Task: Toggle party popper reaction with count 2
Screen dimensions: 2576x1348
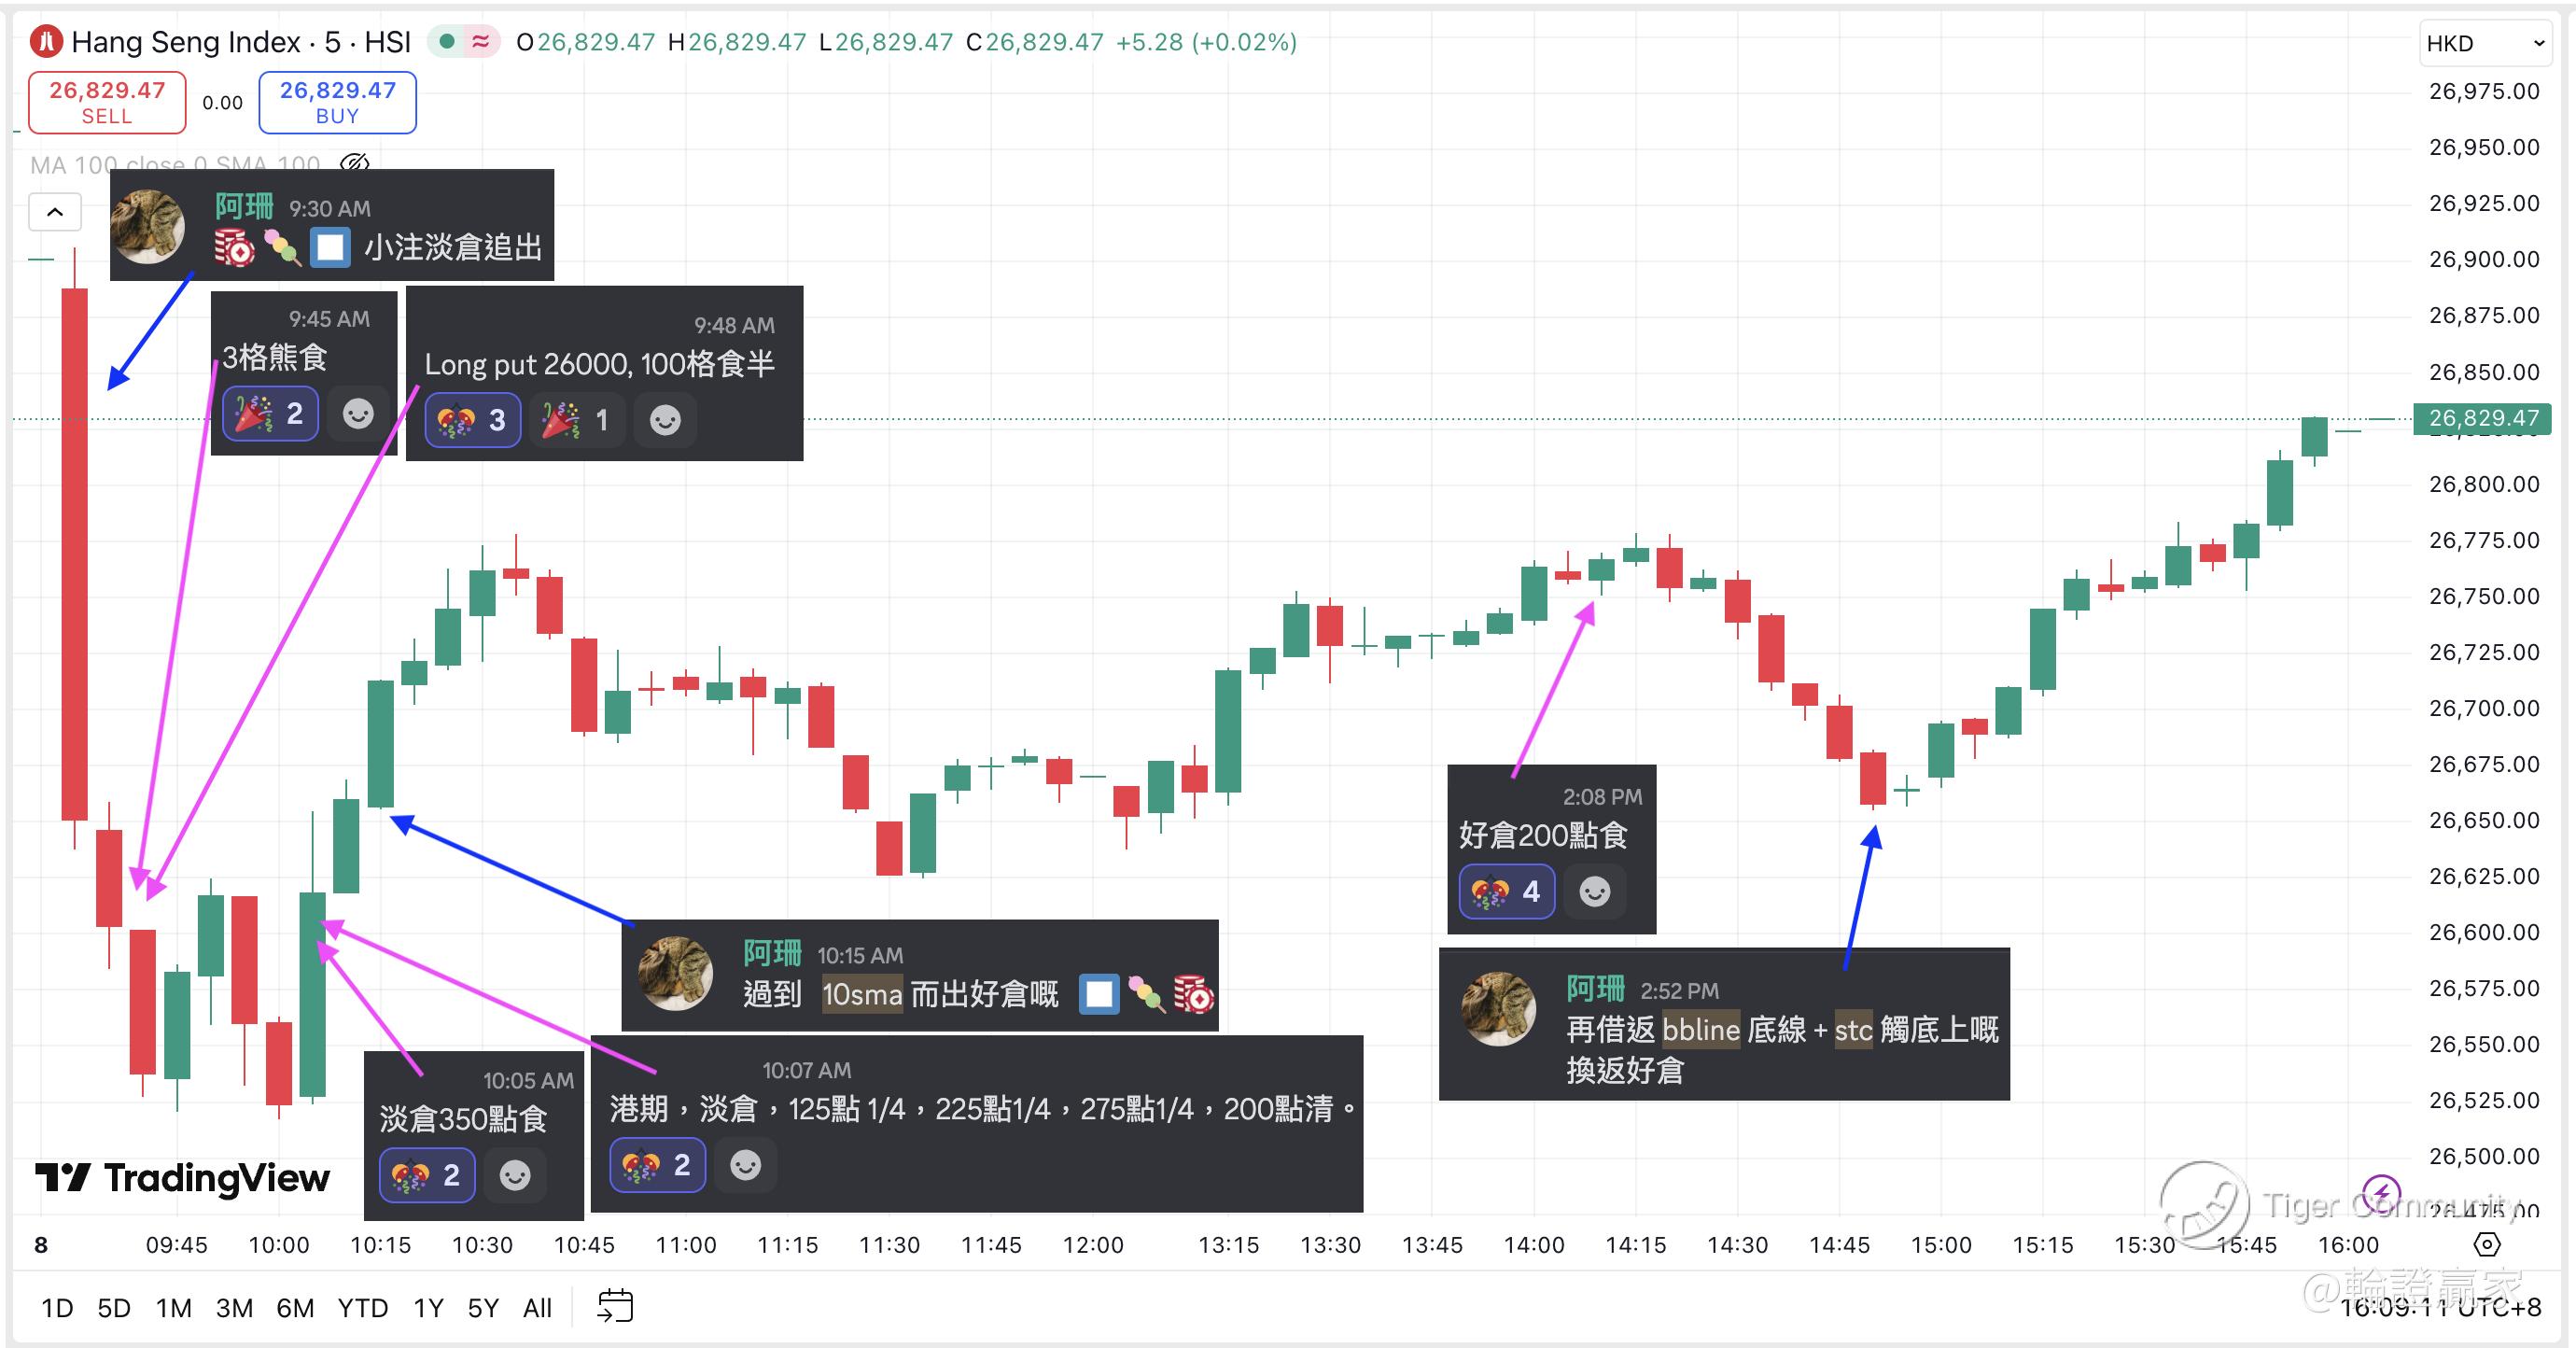Action: click(270, 413)
